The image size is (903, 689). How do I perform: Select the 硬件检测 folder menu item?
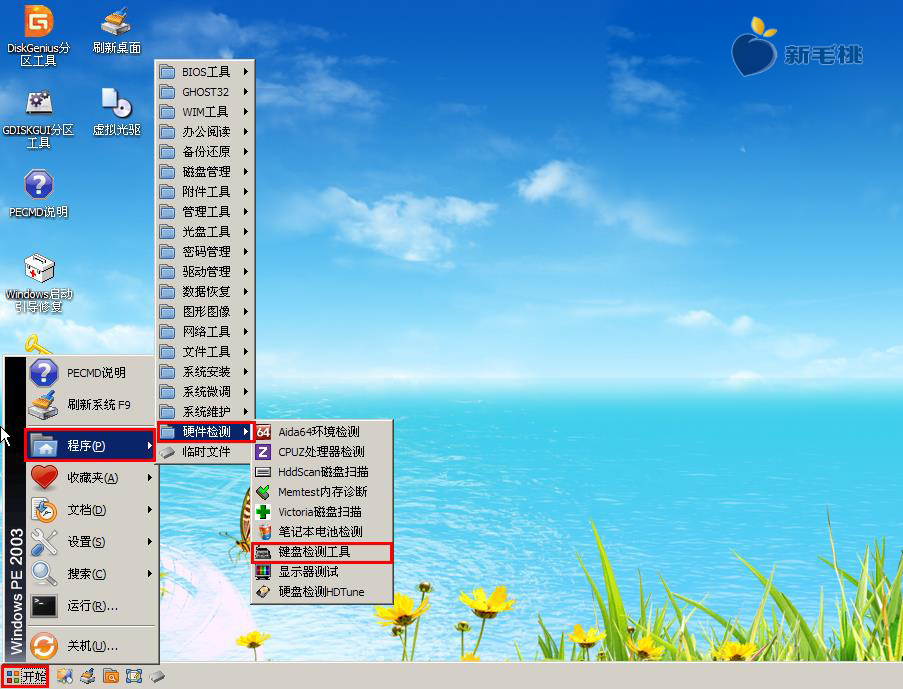click(206, 431)
